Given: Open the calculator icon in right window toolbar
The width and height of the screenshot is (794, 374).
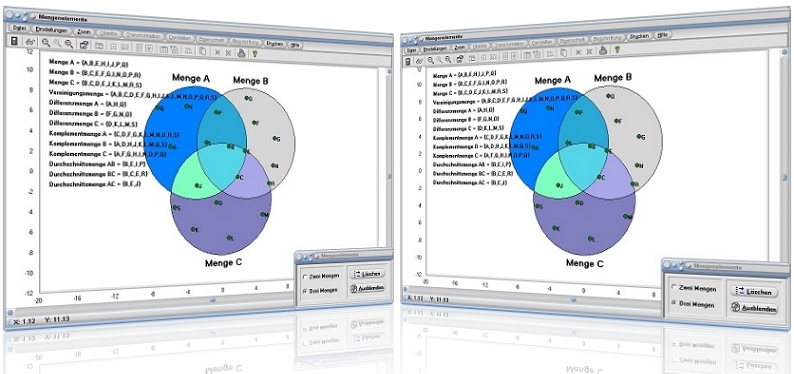Looking at the screenshot, I should pos(409,61).
